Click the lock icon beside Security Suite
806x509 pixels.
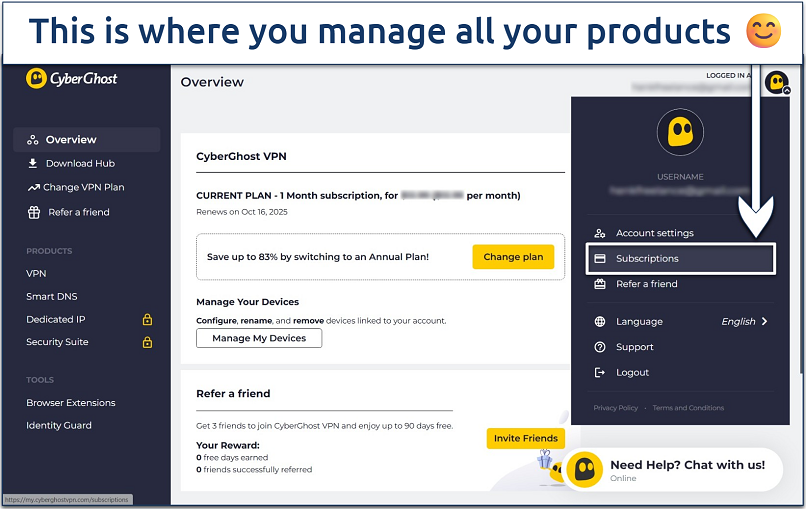[x=147, y=342]
